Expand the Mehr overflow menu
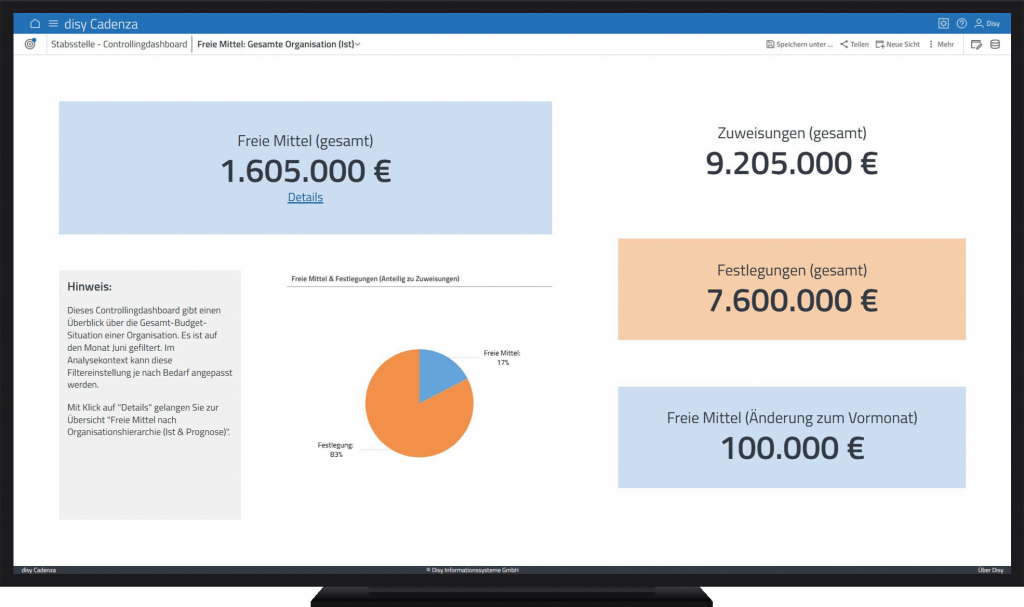The width and height of the screenshot is (1024, 607). tap(940, 44)
